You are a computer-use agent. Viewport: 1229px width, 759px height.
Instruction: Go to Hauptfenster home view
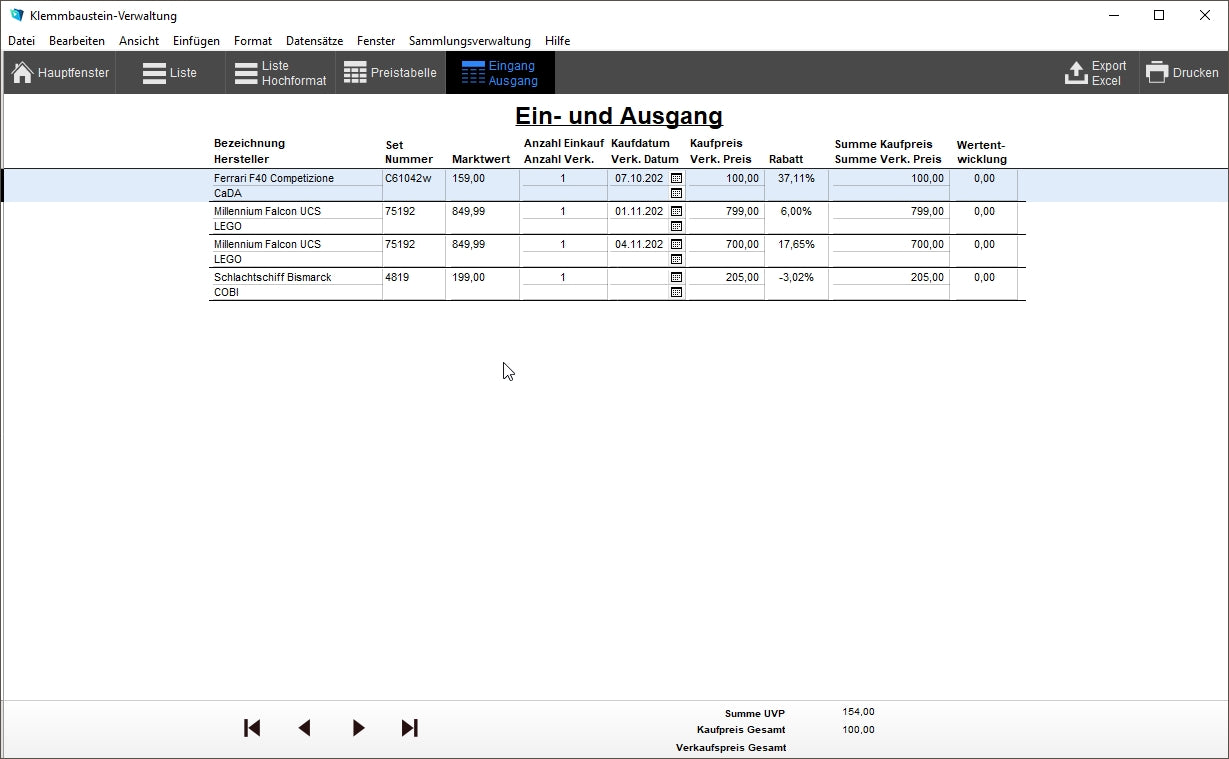[x=60, y=73]
